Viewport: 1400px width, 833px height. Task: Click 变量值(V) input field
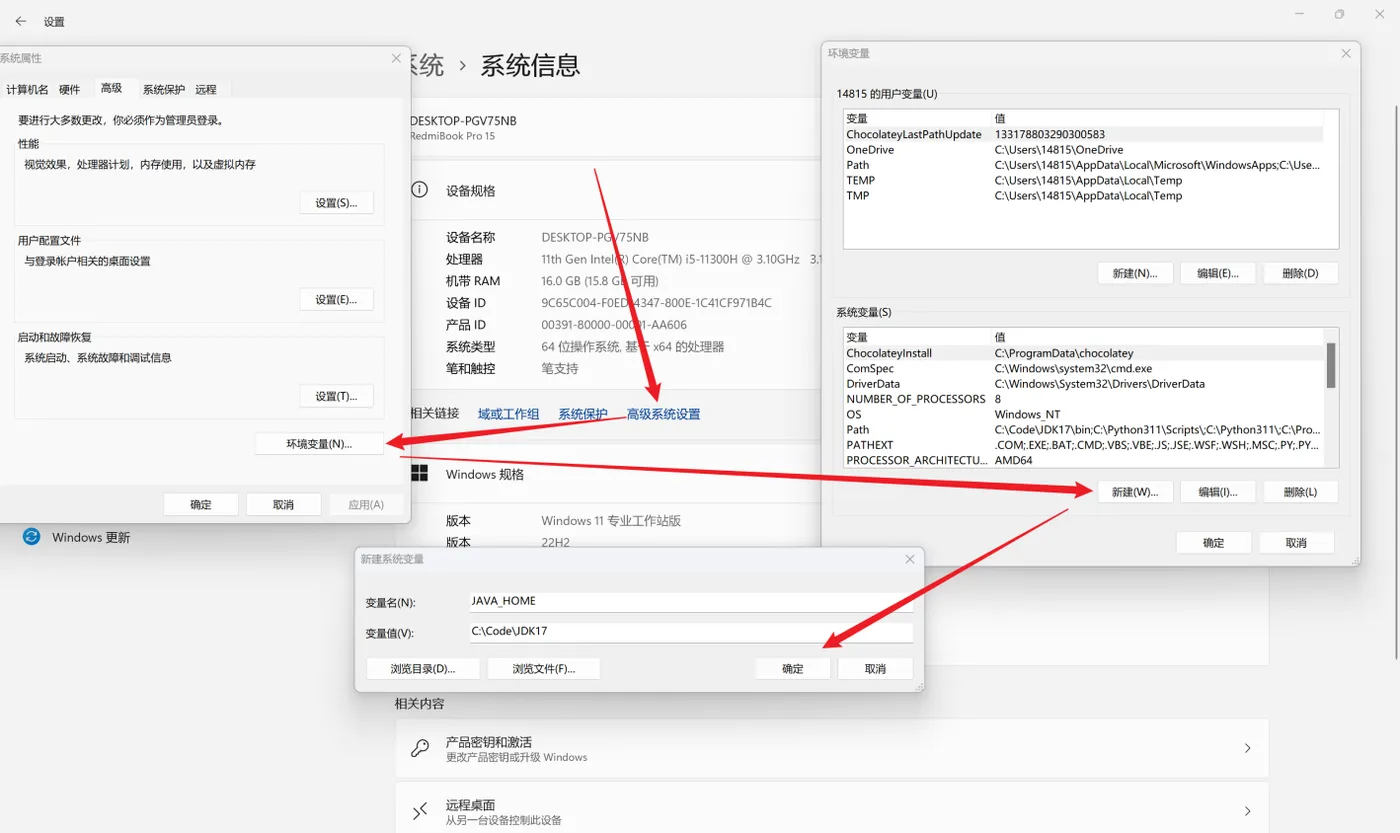[691, 632]
